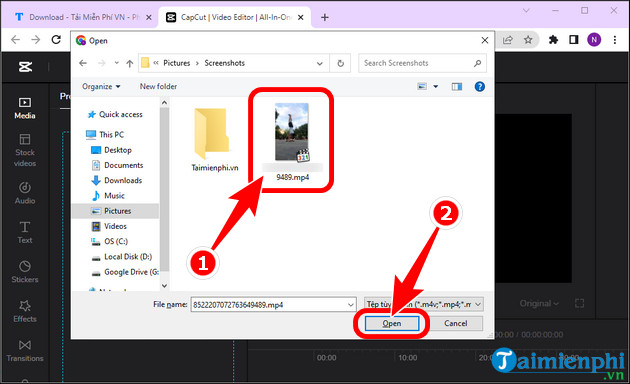Select Desktop in navigation tree

point(112,150)
